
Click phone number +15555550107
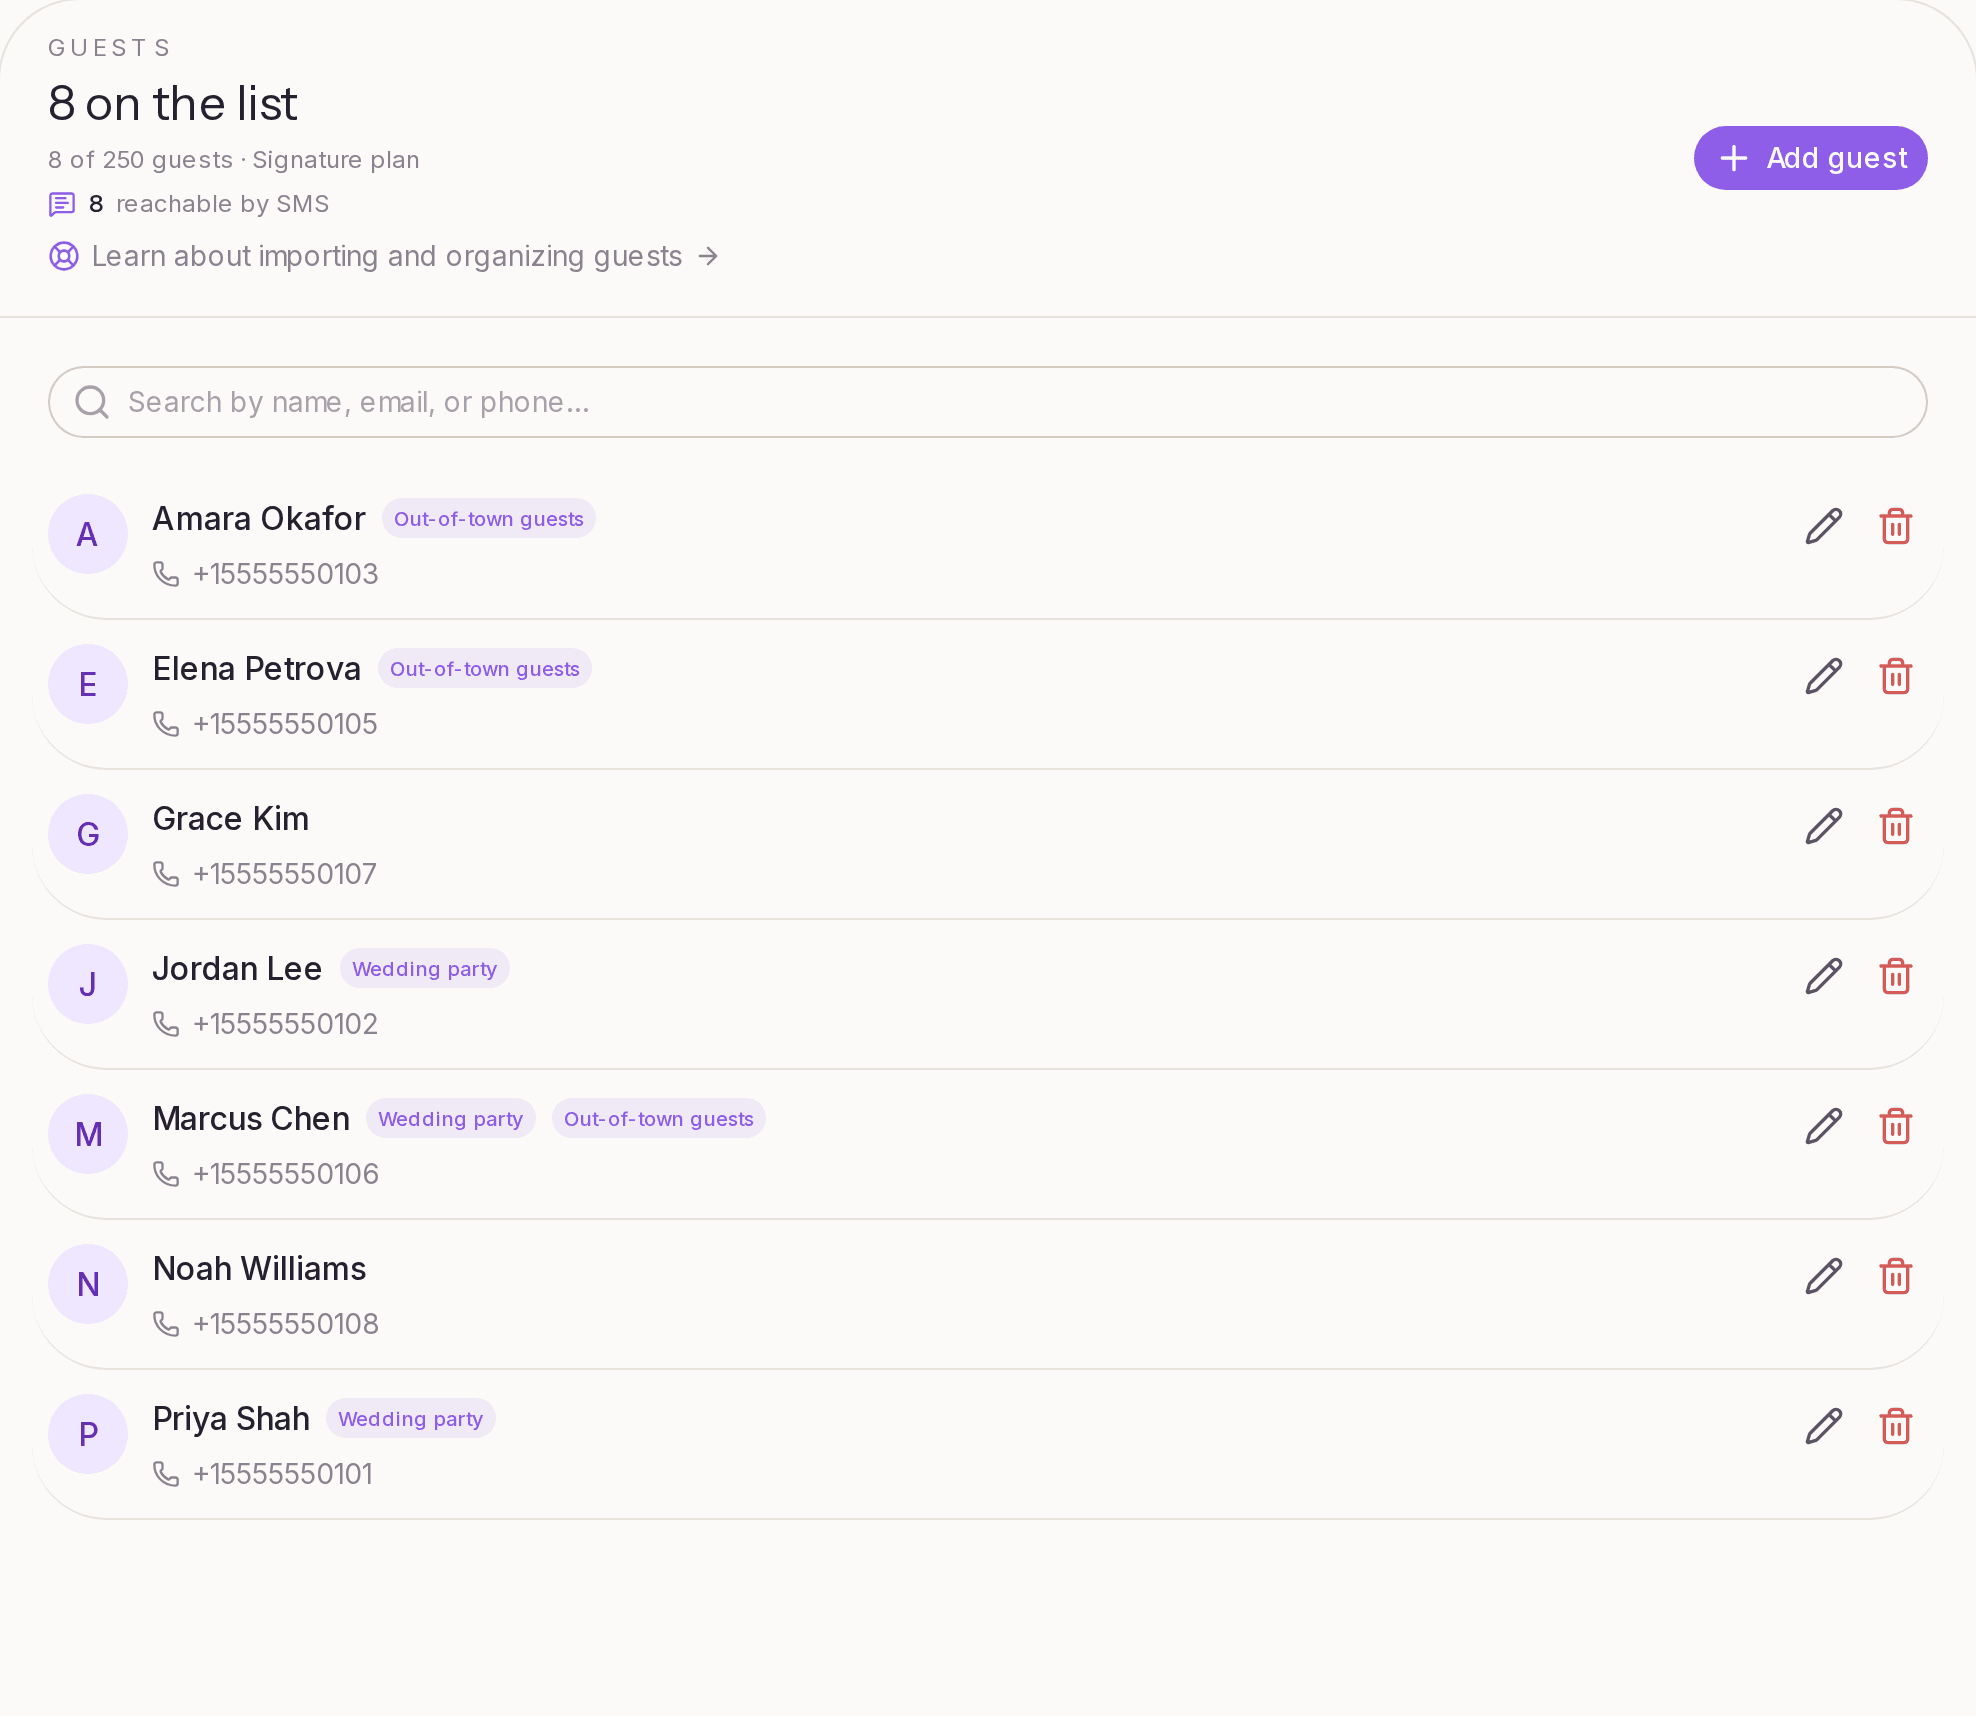click(285, 874)
